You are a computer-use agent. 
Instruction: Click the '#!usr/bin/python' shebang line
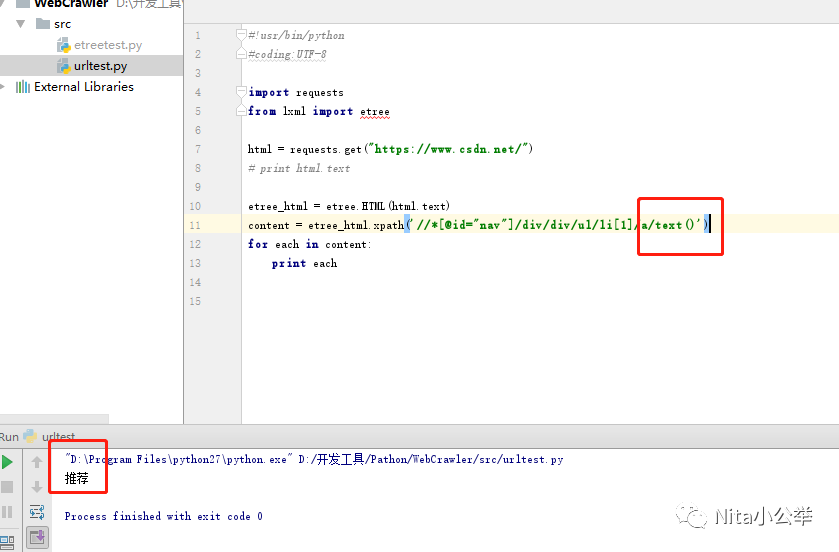click(x=296, y=35)
